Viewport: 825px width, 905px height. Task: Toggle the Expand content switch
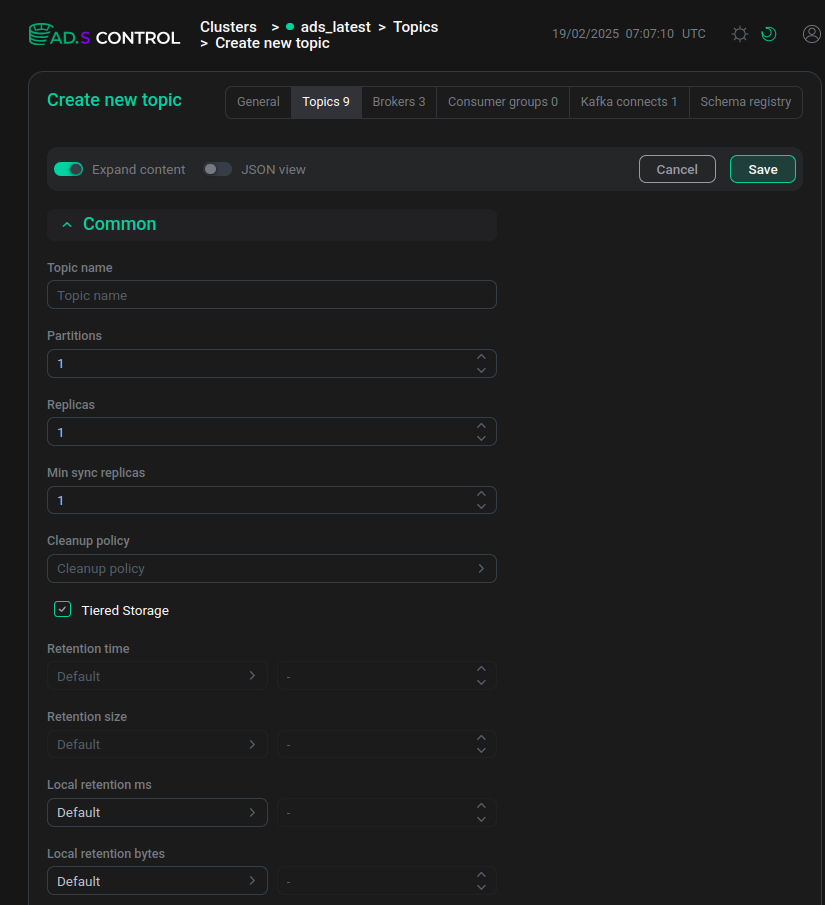point(69,169)
